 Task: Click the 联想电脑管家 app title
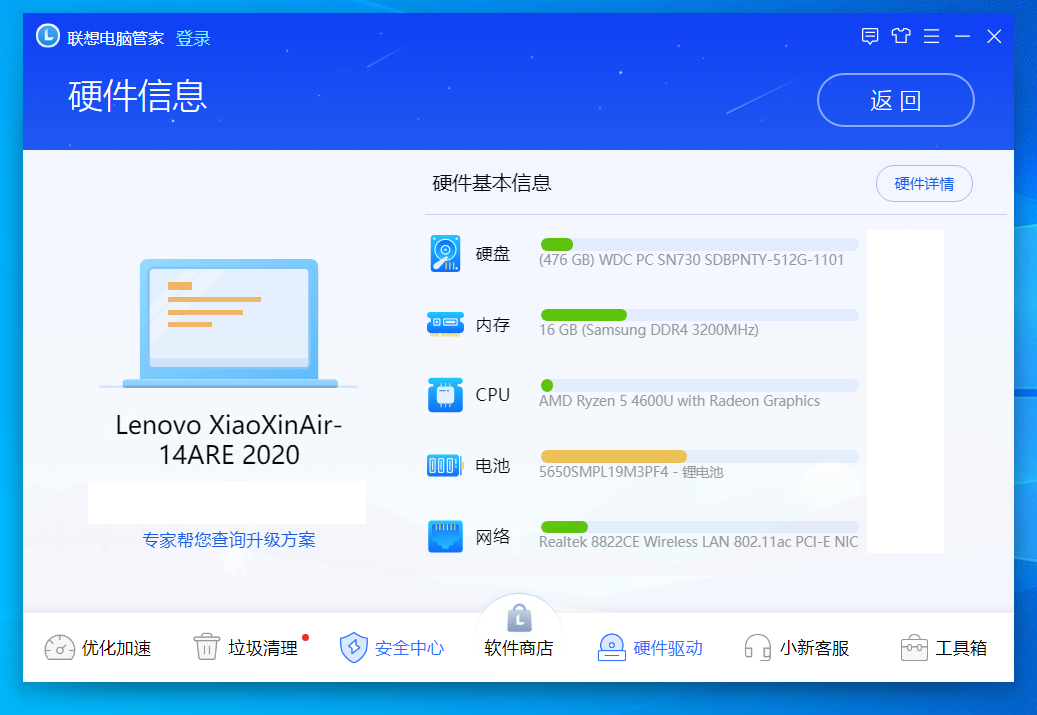(115, 38)
